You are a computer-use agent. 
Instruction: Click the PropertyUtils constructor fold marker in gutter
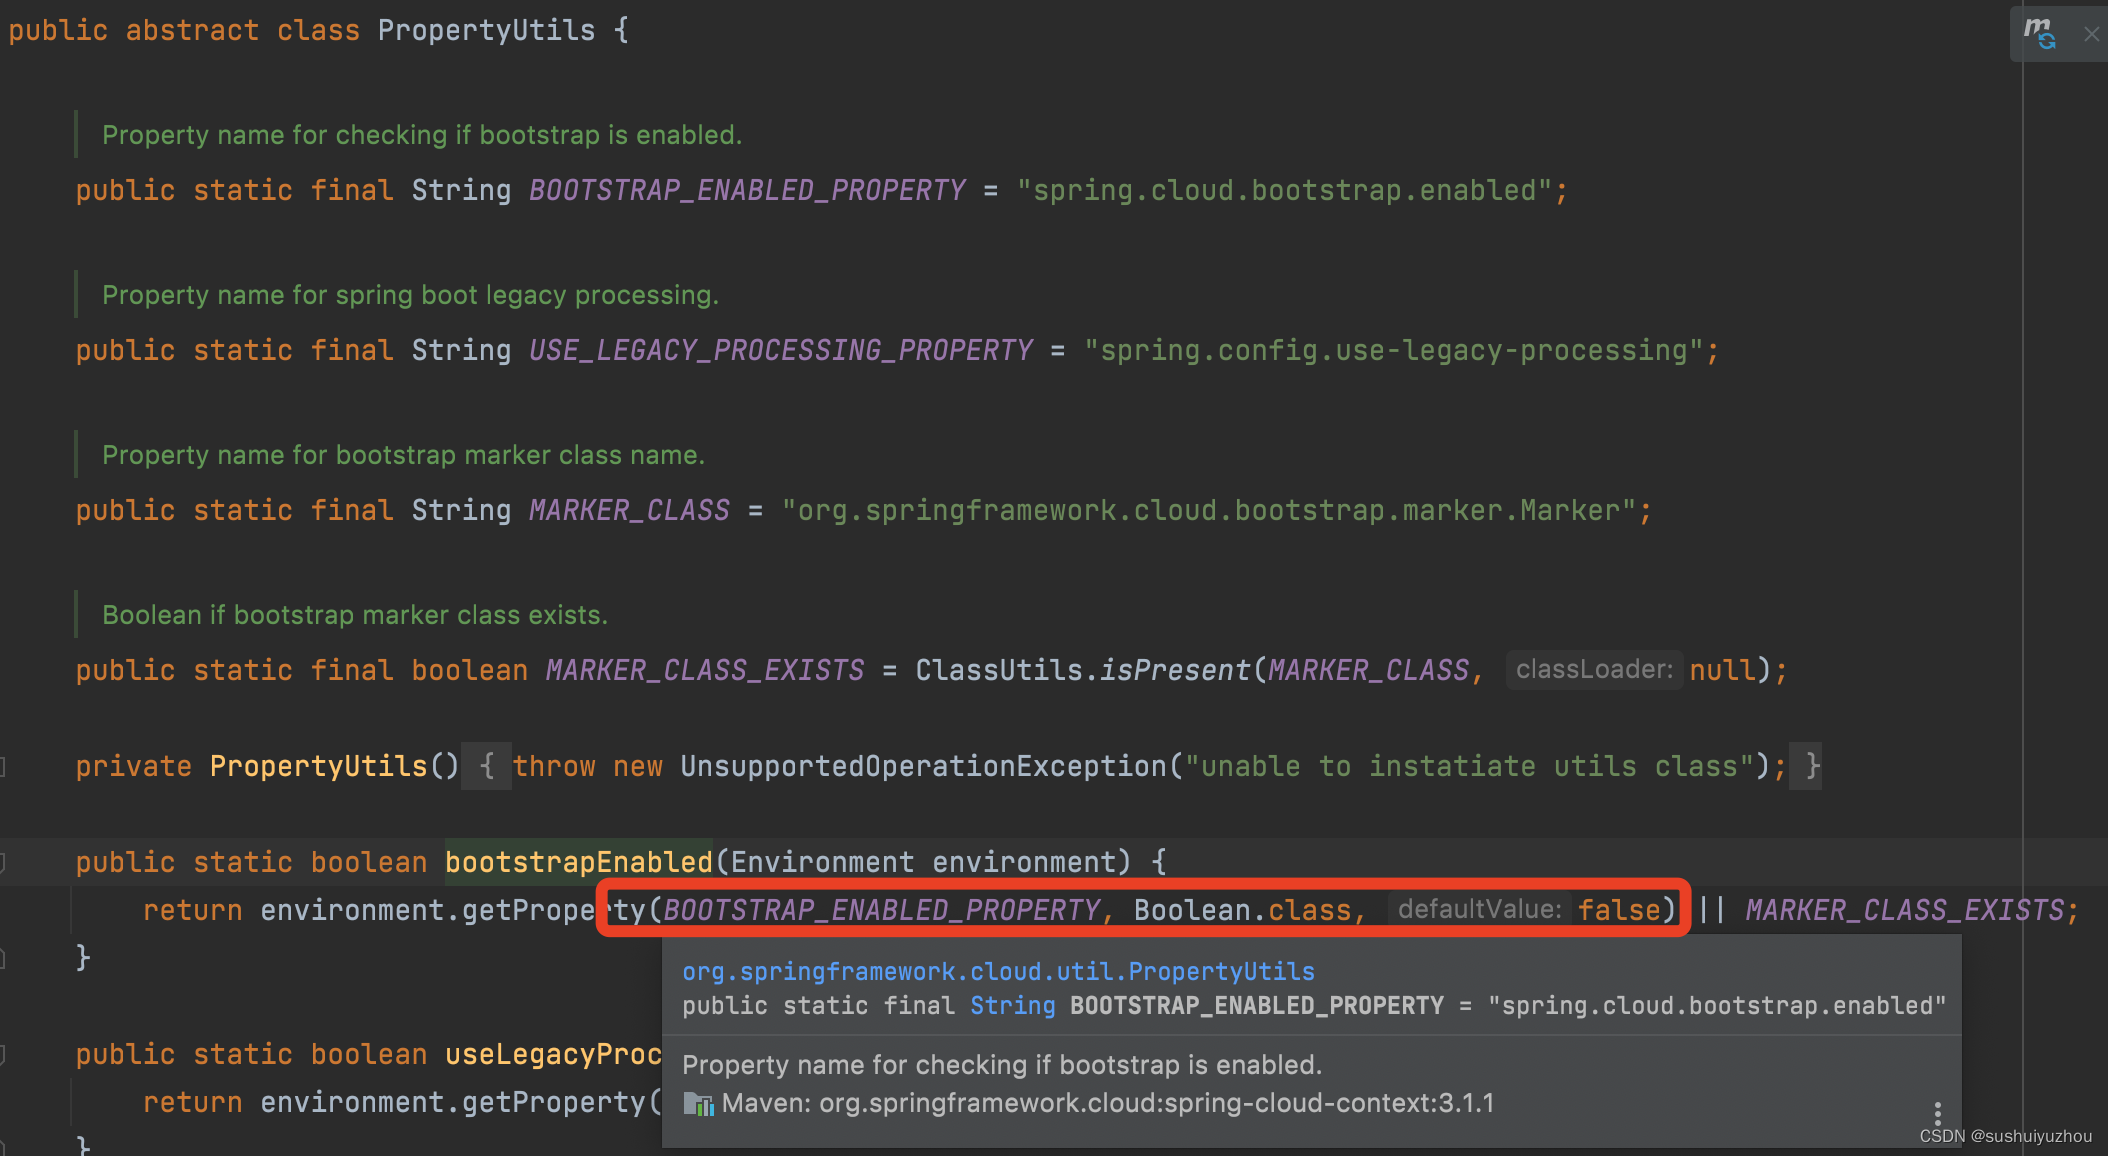(3, 767)
